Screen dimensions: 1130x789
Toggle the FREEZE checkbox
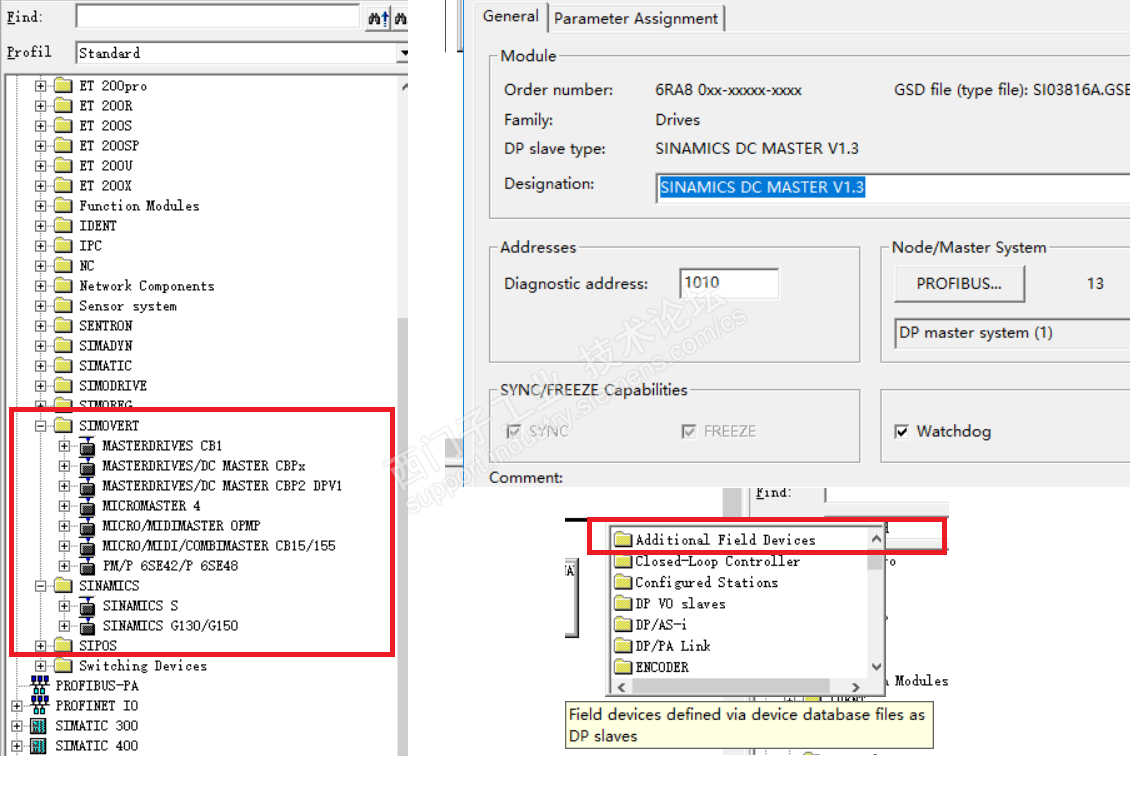coord(688,432)
